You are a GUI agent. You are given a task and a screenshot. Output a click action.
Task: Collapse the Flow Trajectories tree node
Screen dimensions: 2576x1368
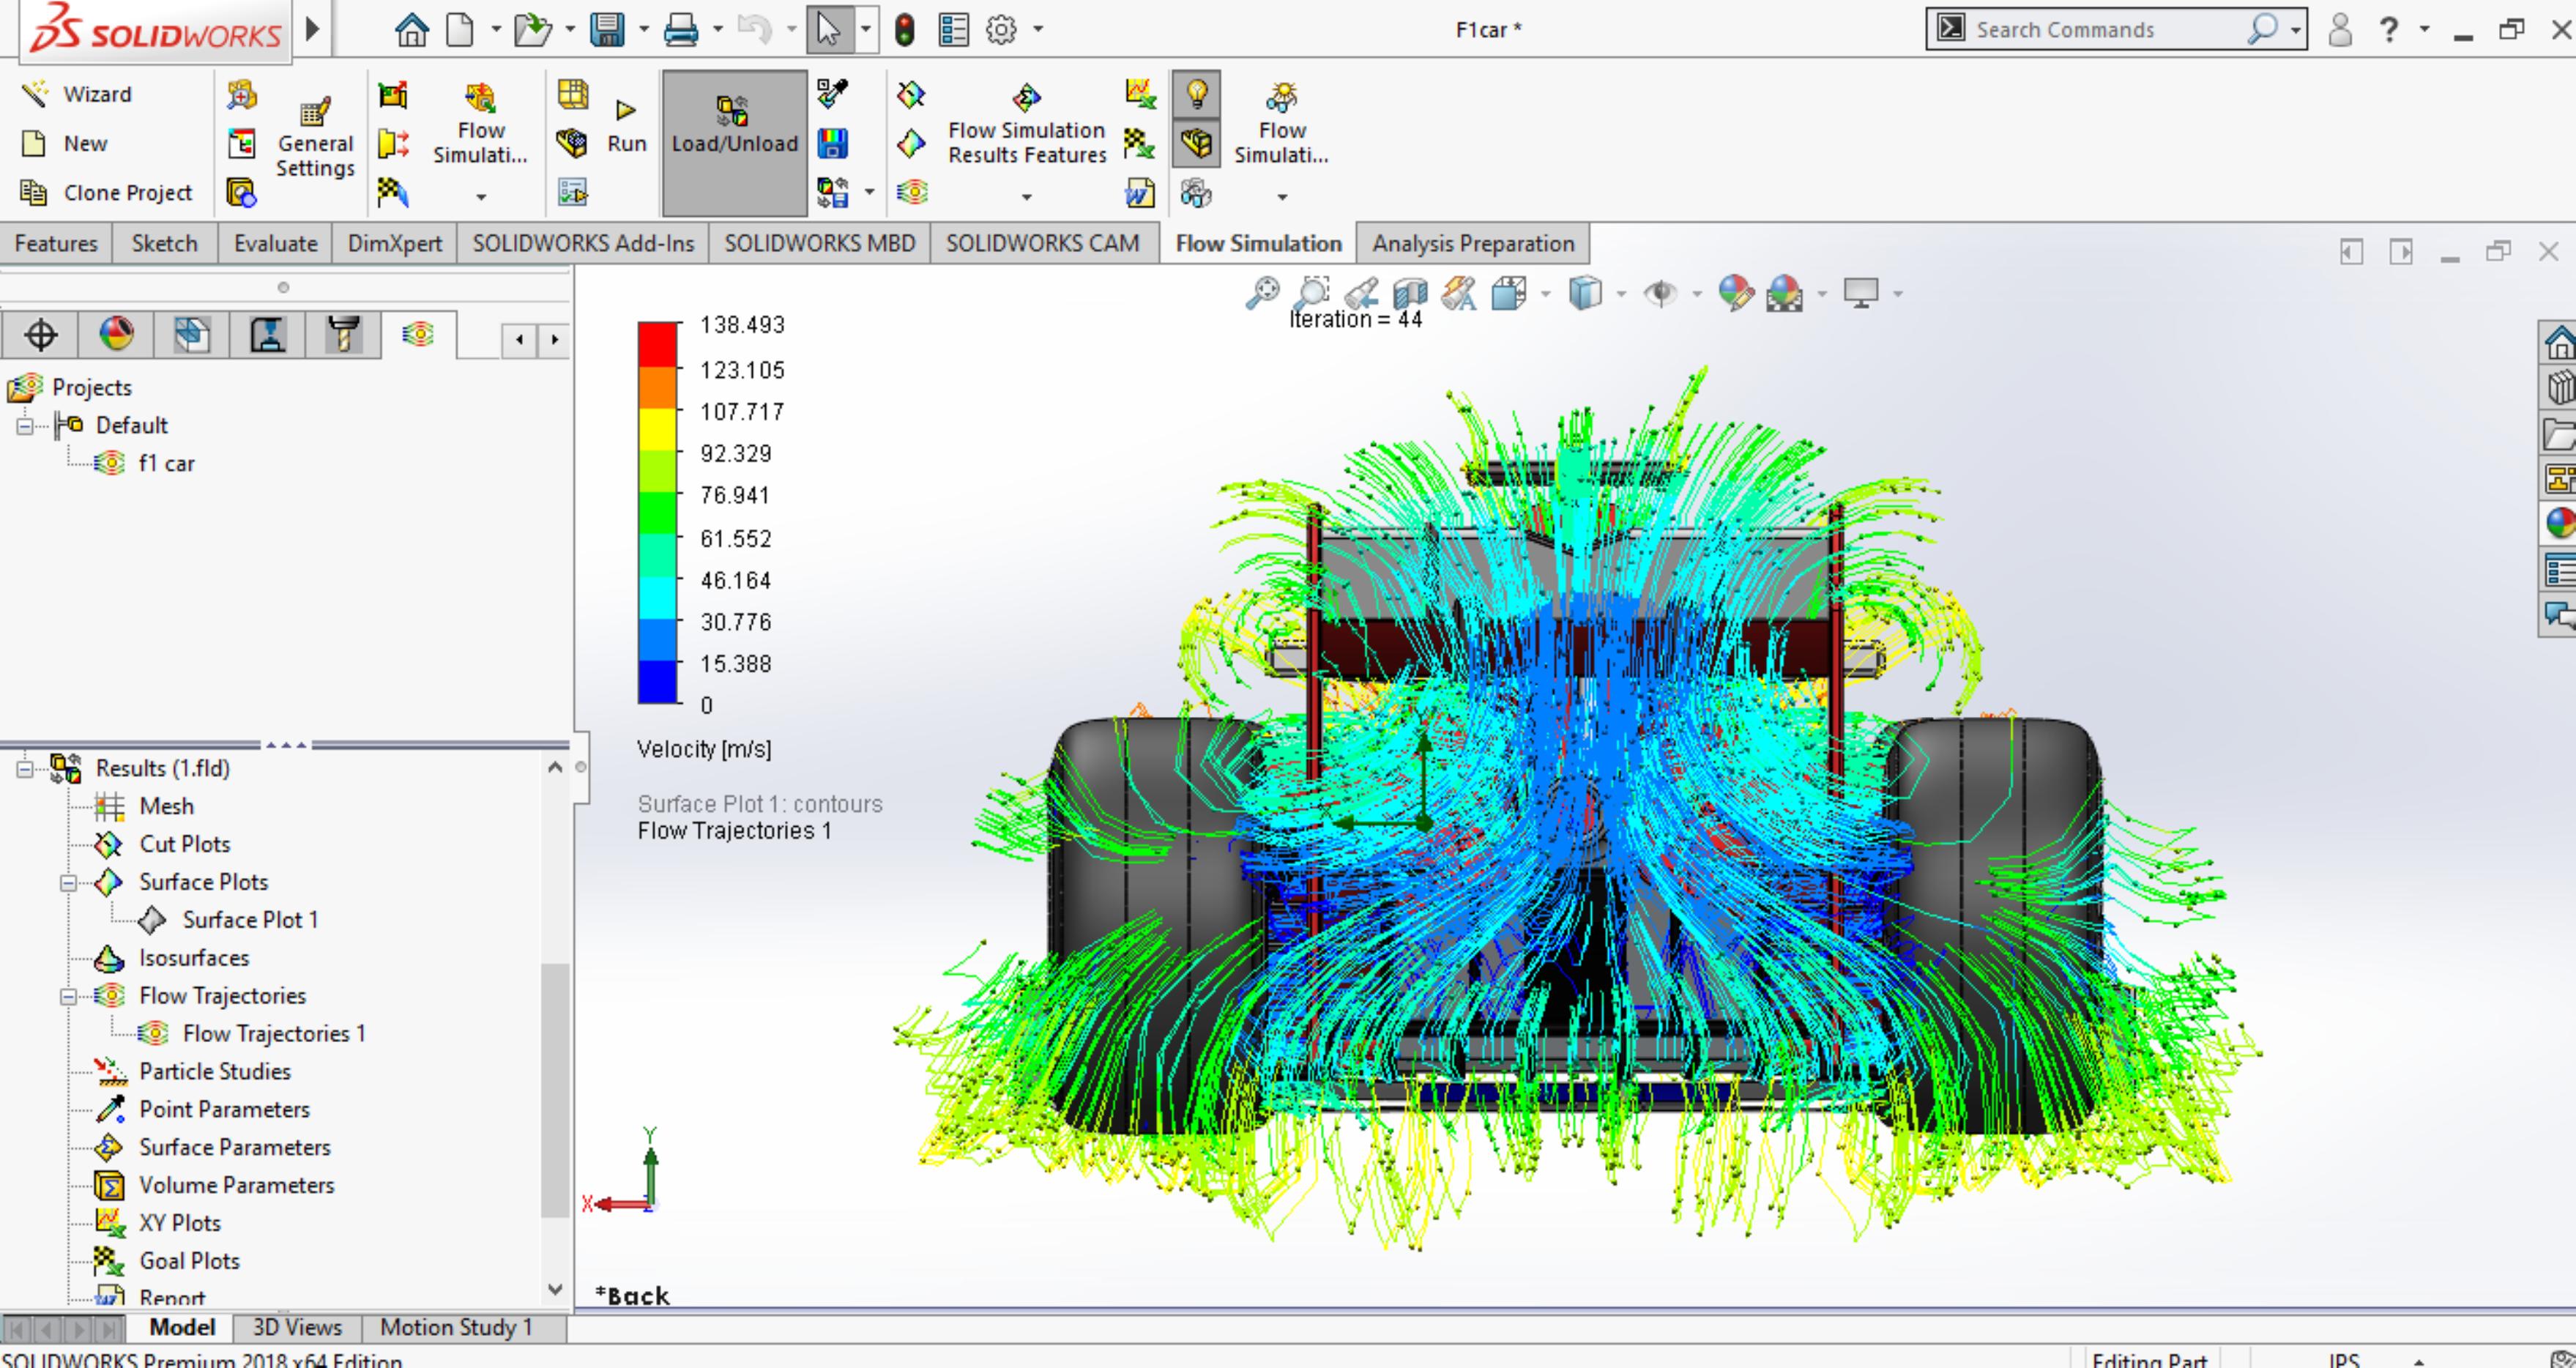68,996
